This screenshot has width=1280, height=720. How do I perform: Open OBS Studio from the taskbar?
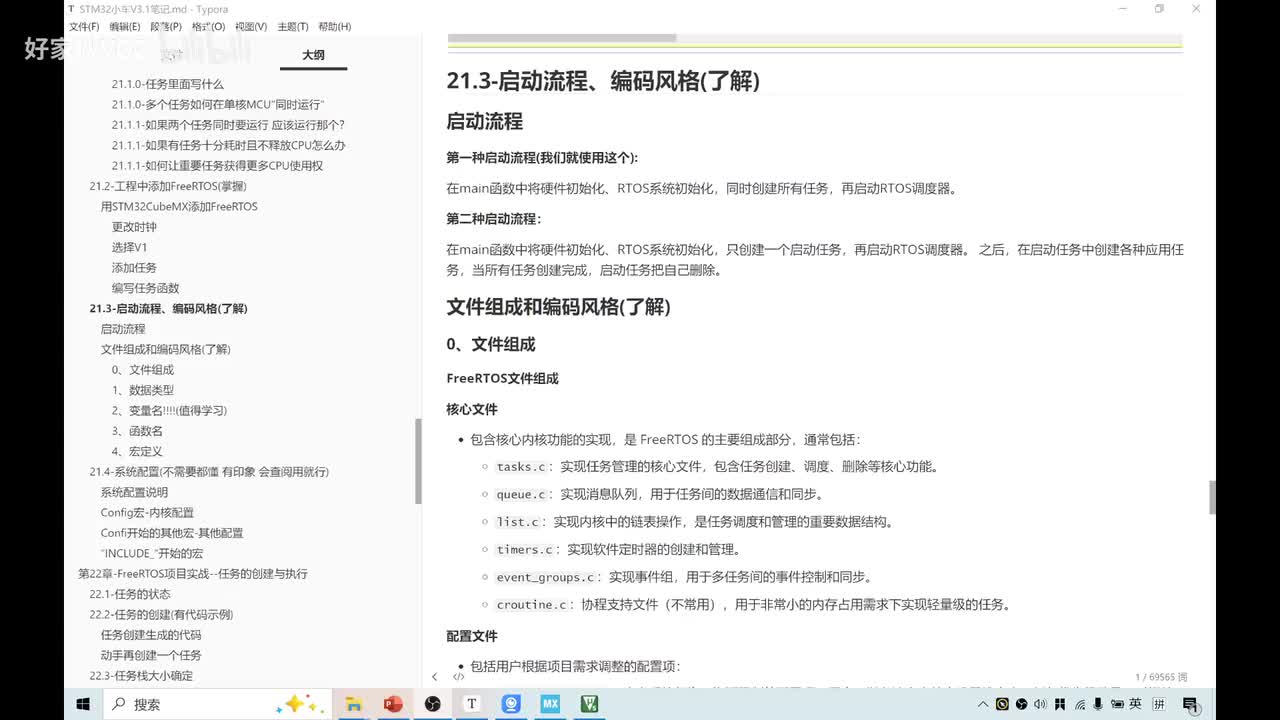[432, 704]
